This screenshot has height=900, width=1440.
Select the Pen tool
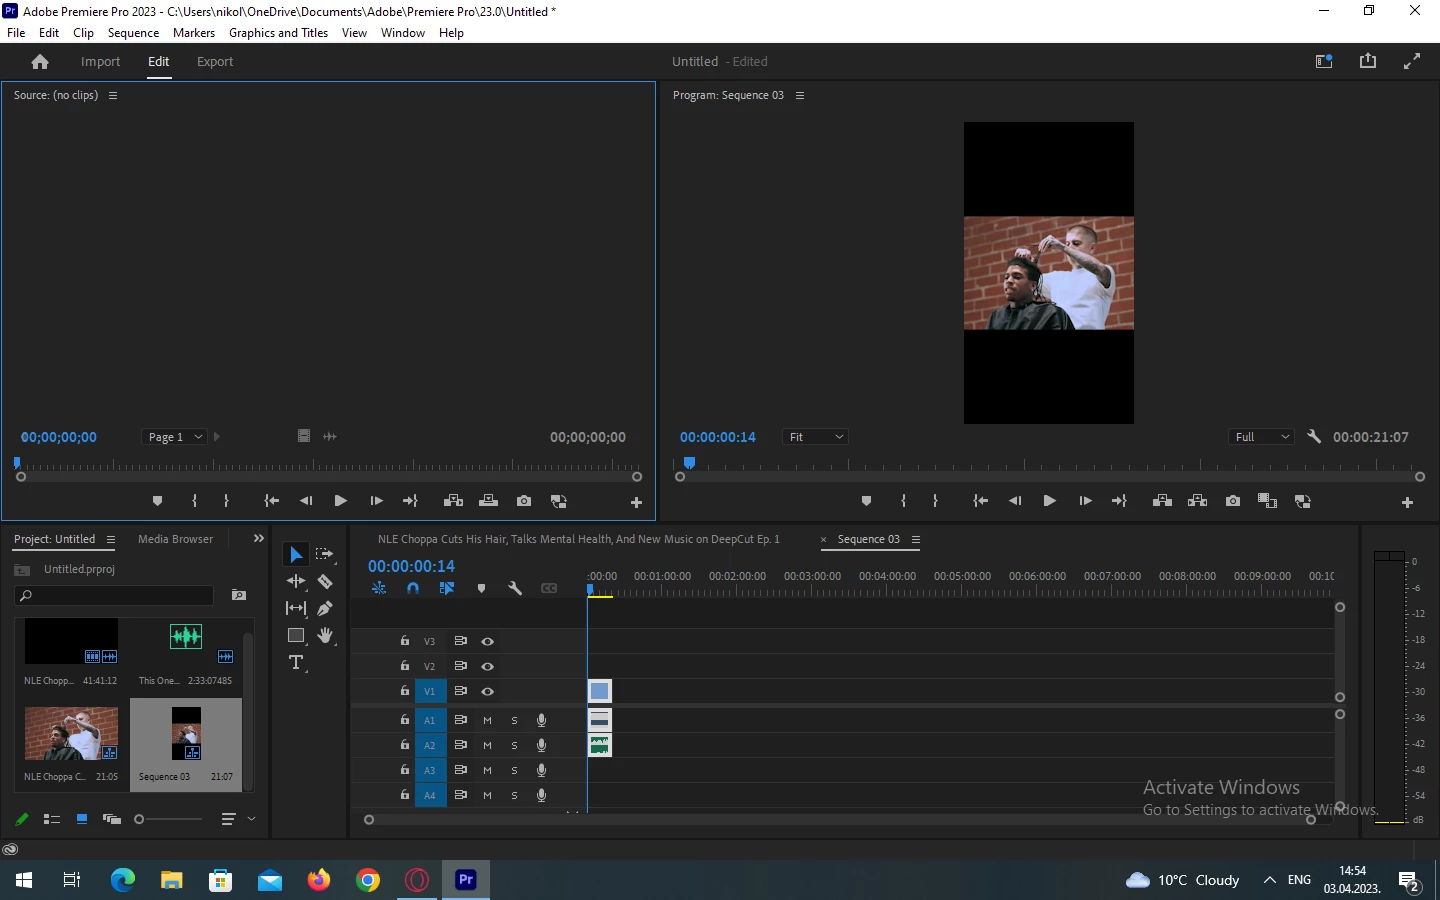tap(325, 608)
